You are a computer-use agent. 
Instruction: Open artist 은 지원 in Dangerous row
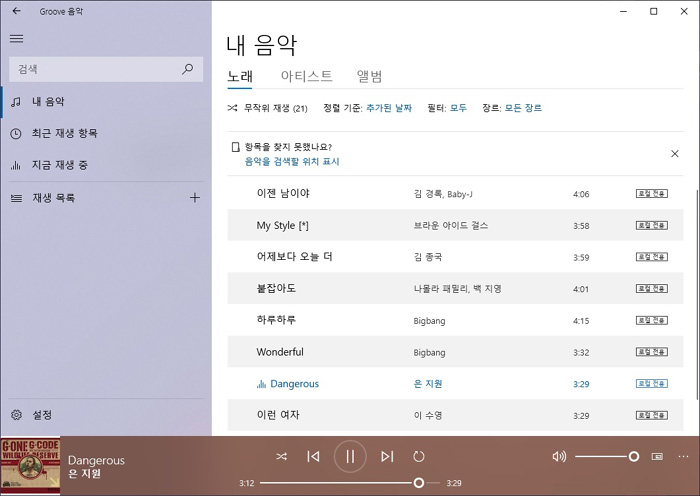(x=428, y=383)
